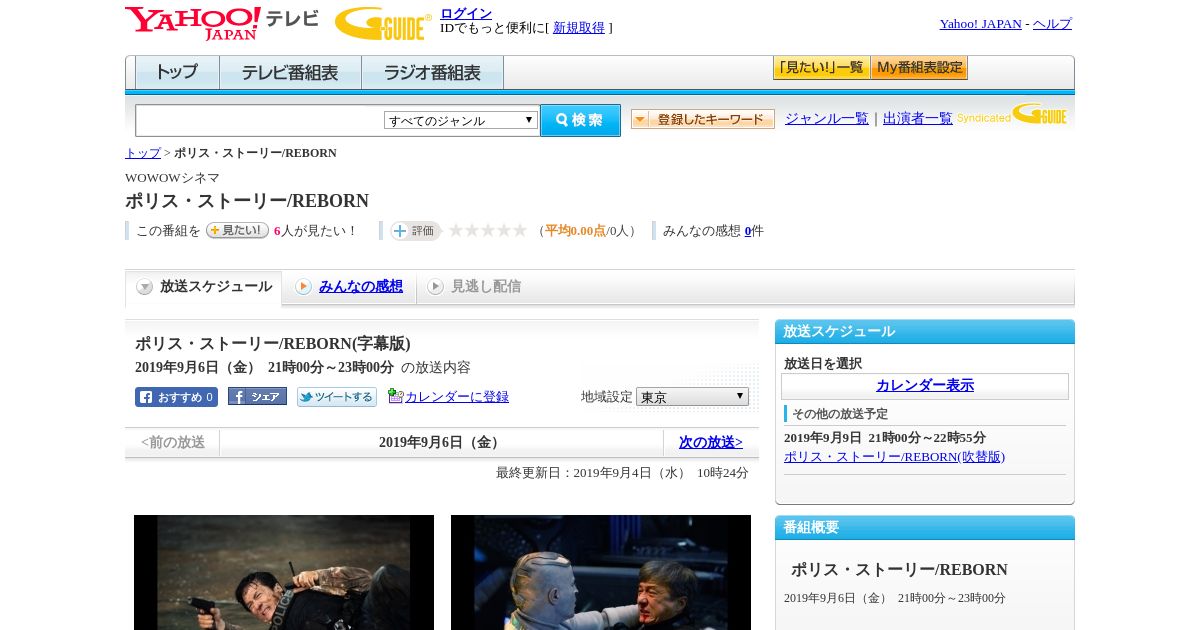Screen dimensions: 1200x630
Task: Click the 「見たい!」一覧 button
Action: (x=821, y=68)
